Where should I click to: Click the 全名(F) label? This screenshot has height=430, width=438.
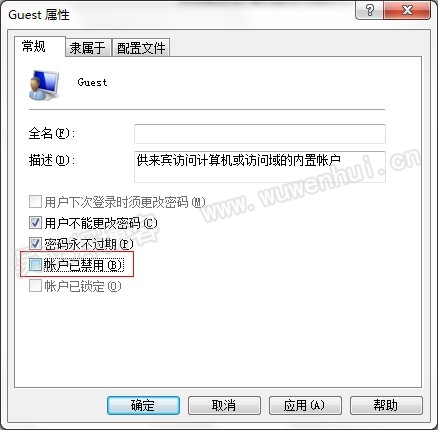point(51,134)
